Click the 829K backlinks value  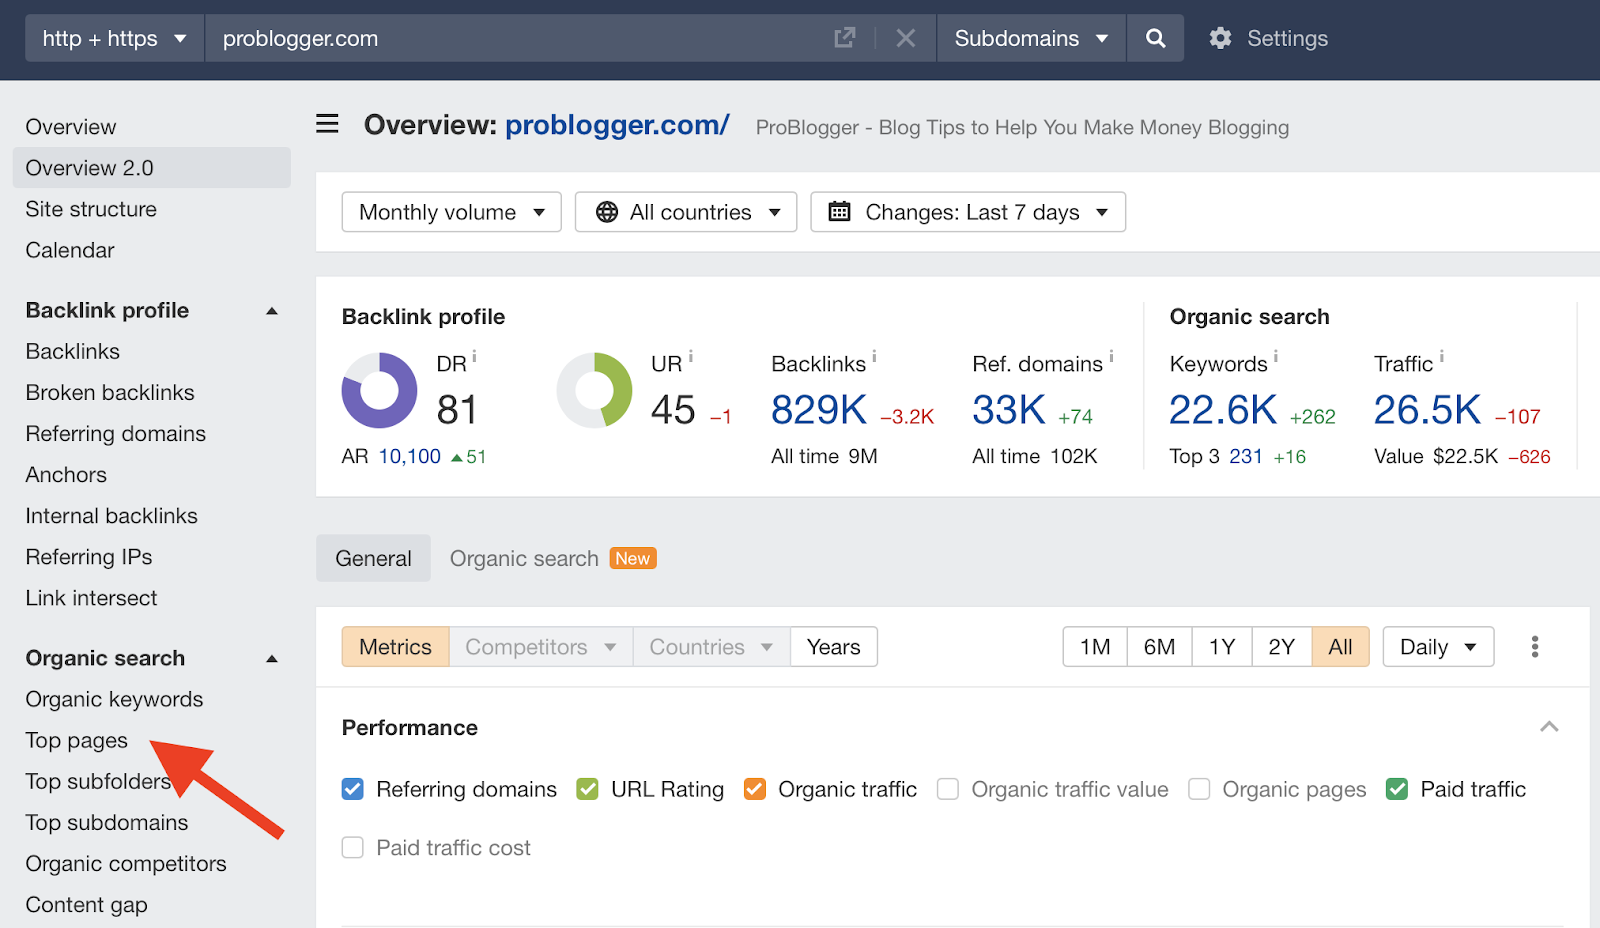819,410
